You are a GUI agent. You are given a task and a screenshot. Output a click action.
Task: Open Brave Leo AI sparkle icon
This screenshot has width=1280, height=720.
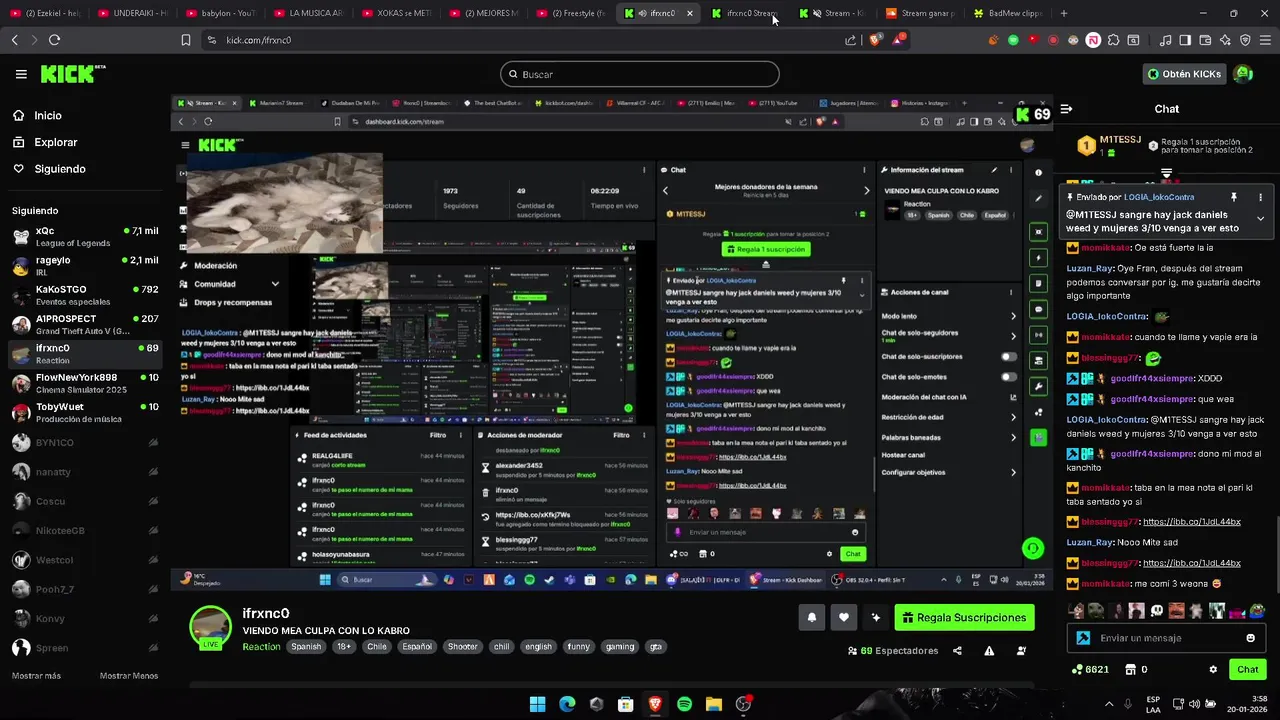point(1225,40)
